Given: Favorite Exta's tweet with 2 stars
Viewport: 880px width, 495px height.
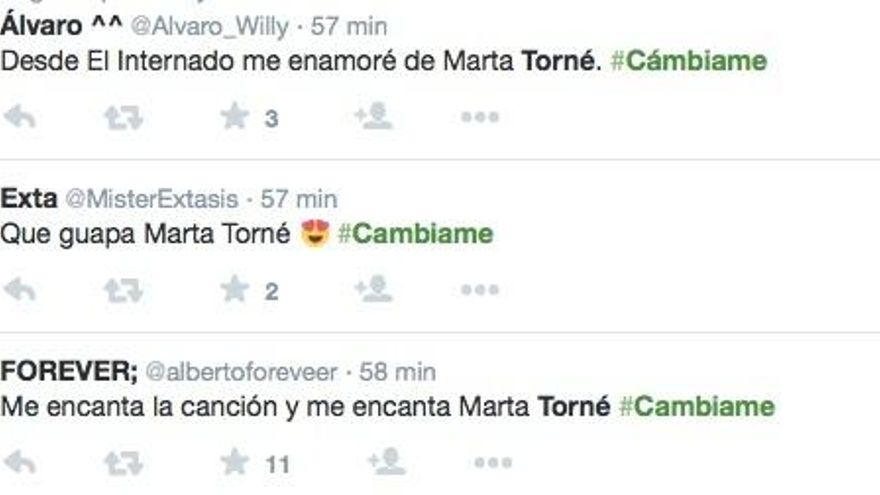Looking at the screenshot, I should click(235, 291).
